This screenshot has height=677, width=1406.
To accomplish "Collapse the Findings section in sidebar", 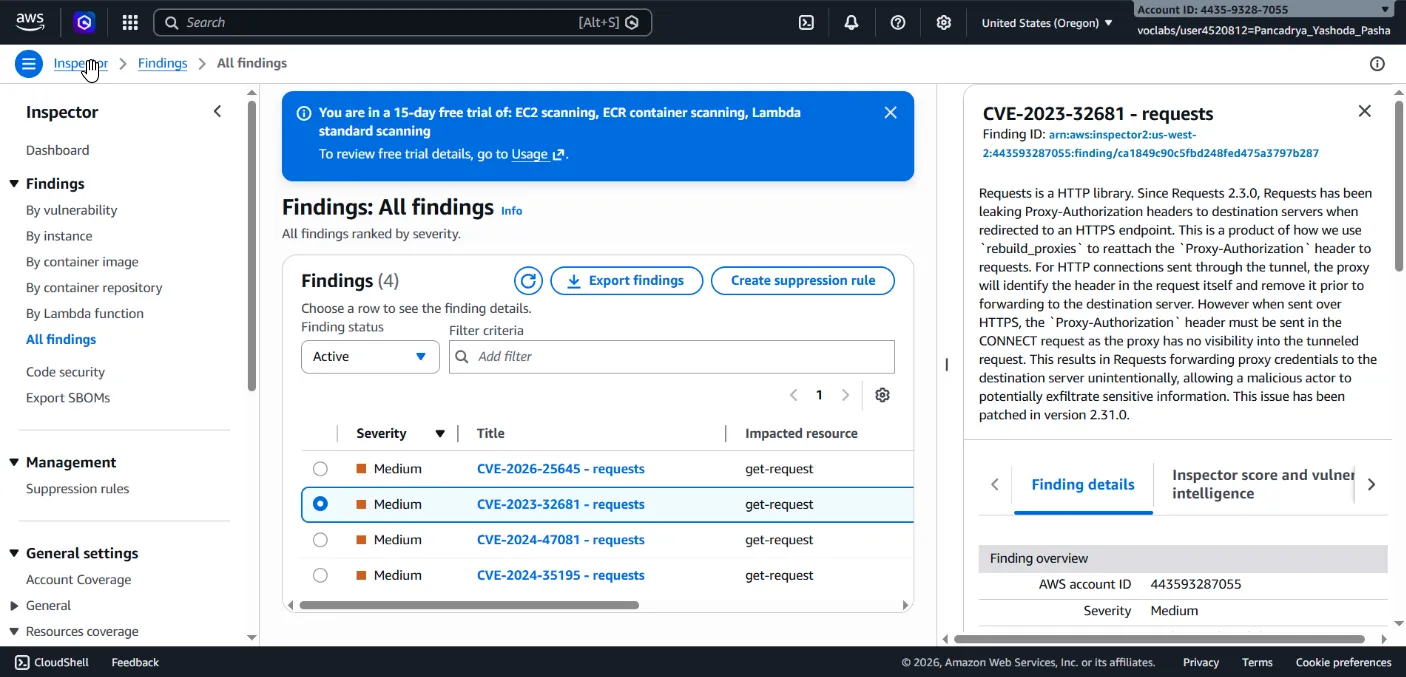I will tap(14, 184).
